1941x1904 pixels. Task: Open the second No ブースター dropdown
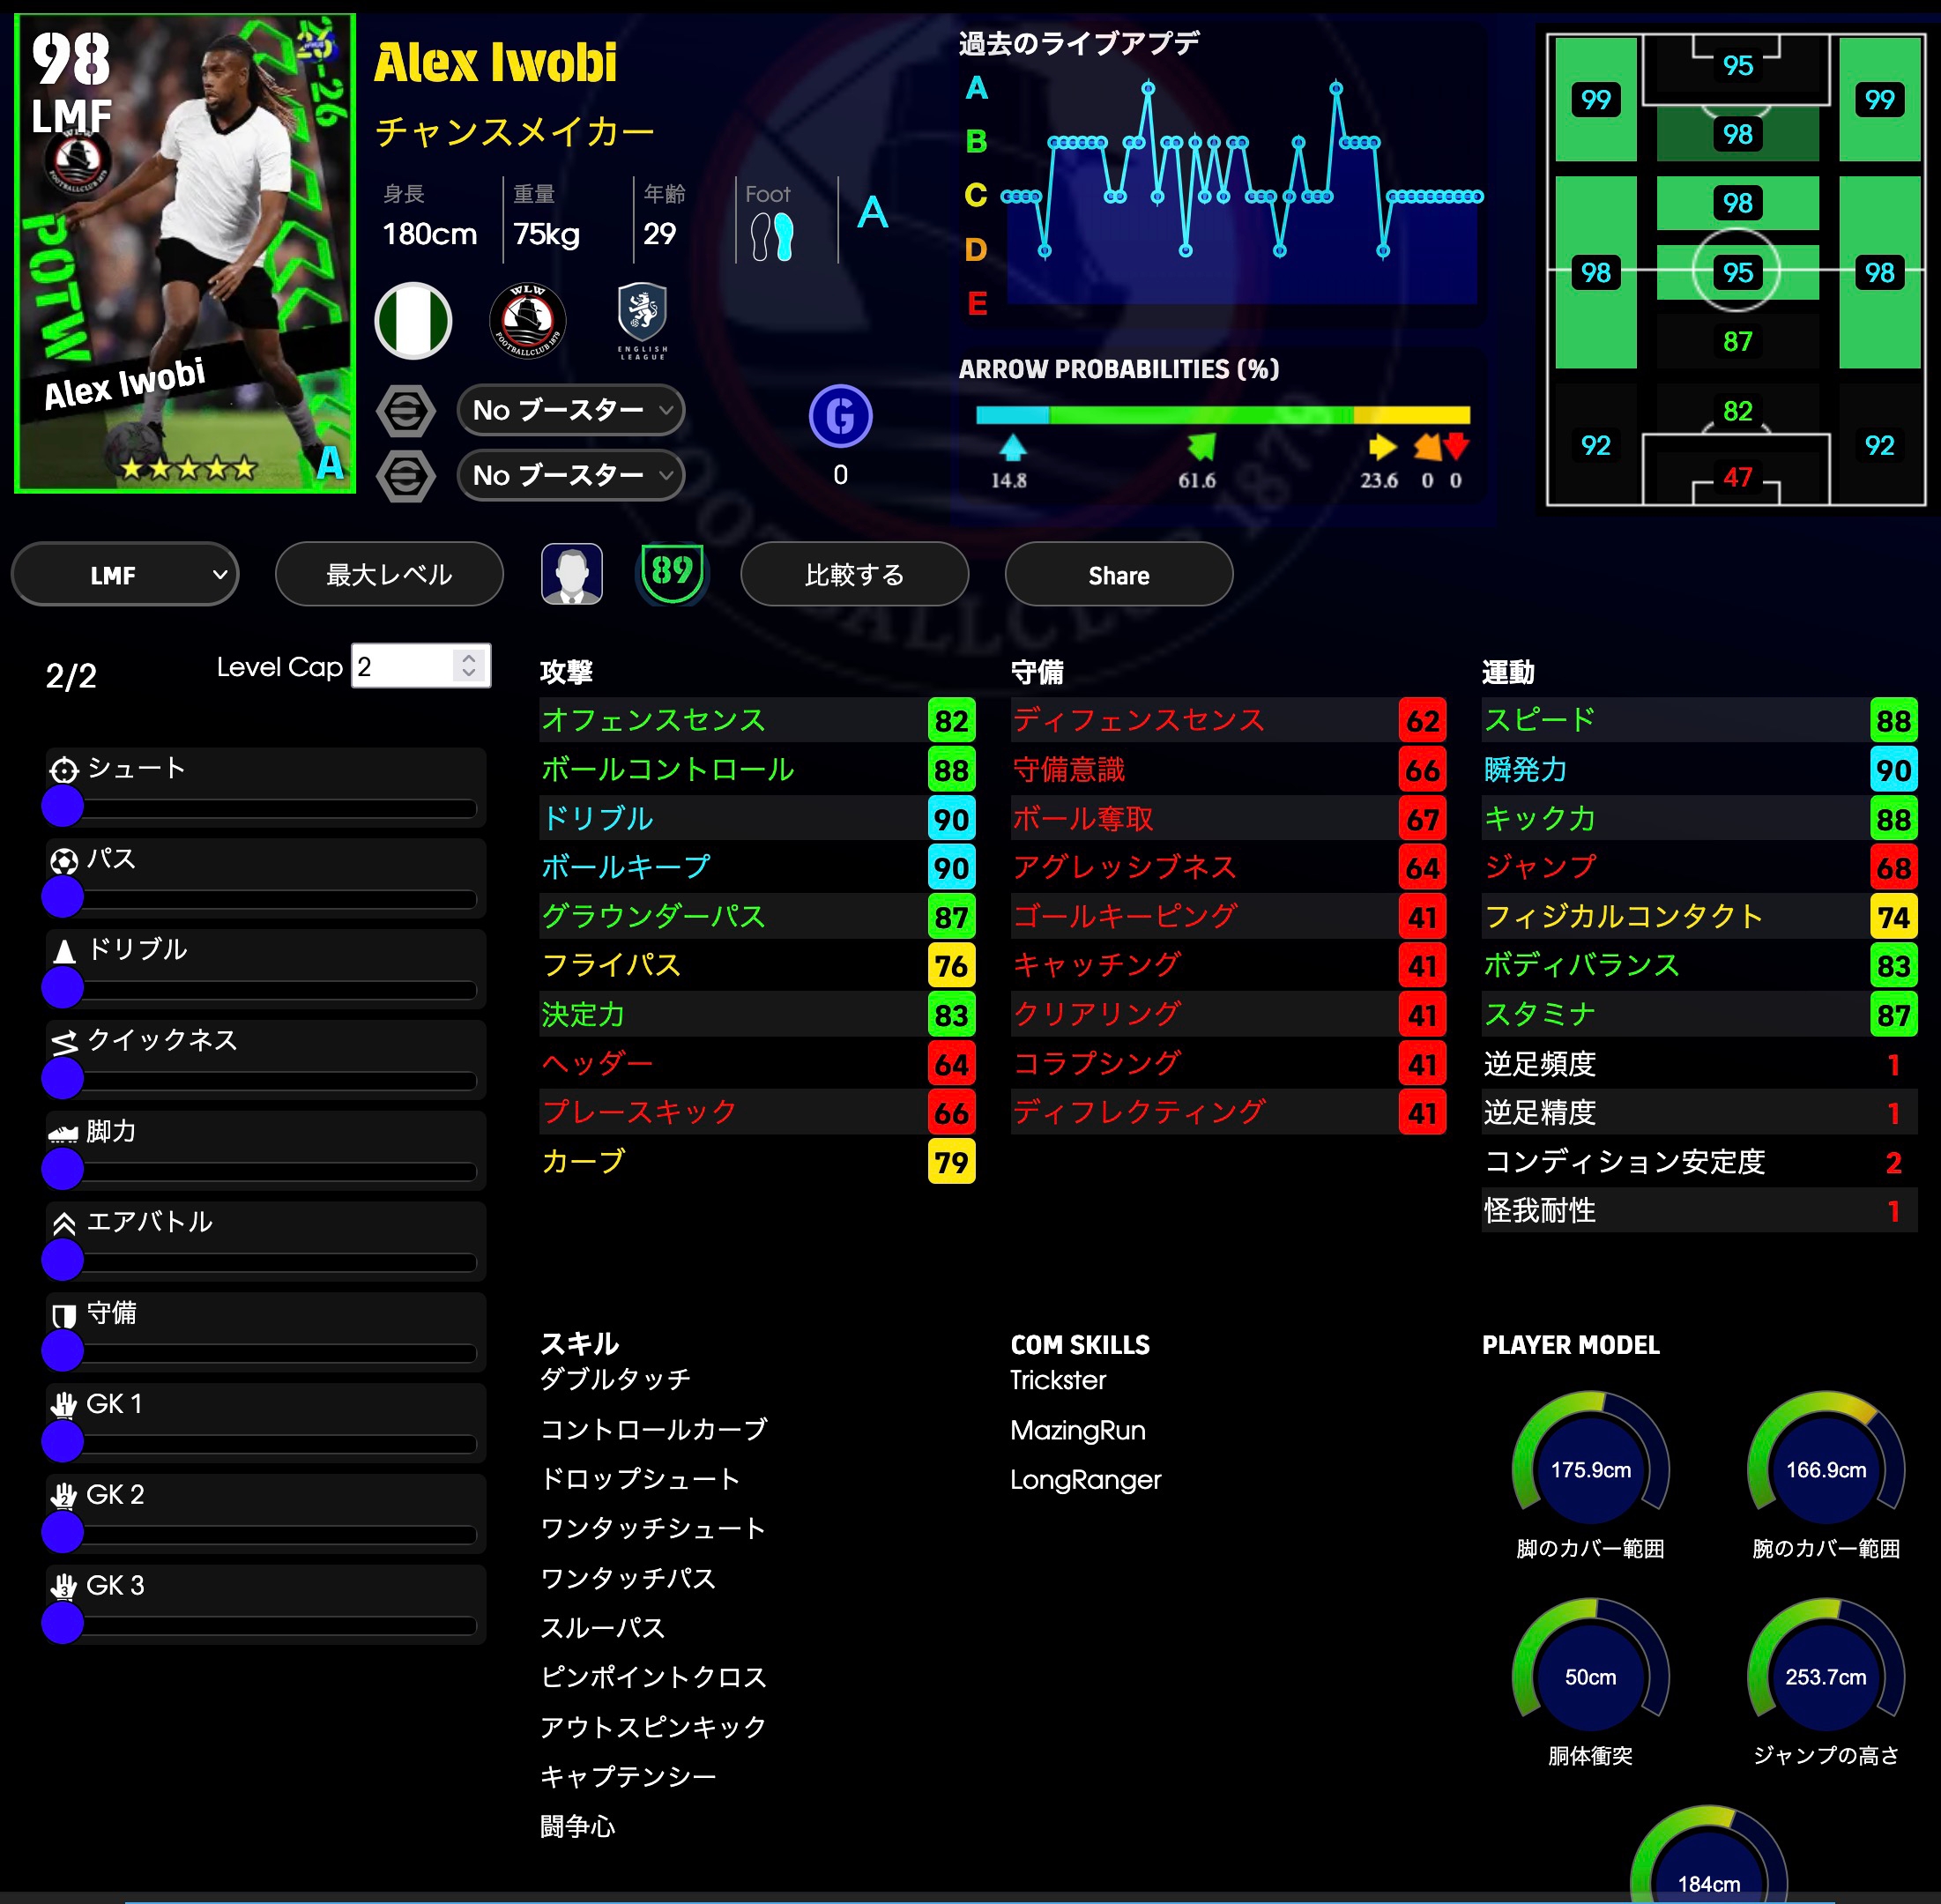click(571, 475)
